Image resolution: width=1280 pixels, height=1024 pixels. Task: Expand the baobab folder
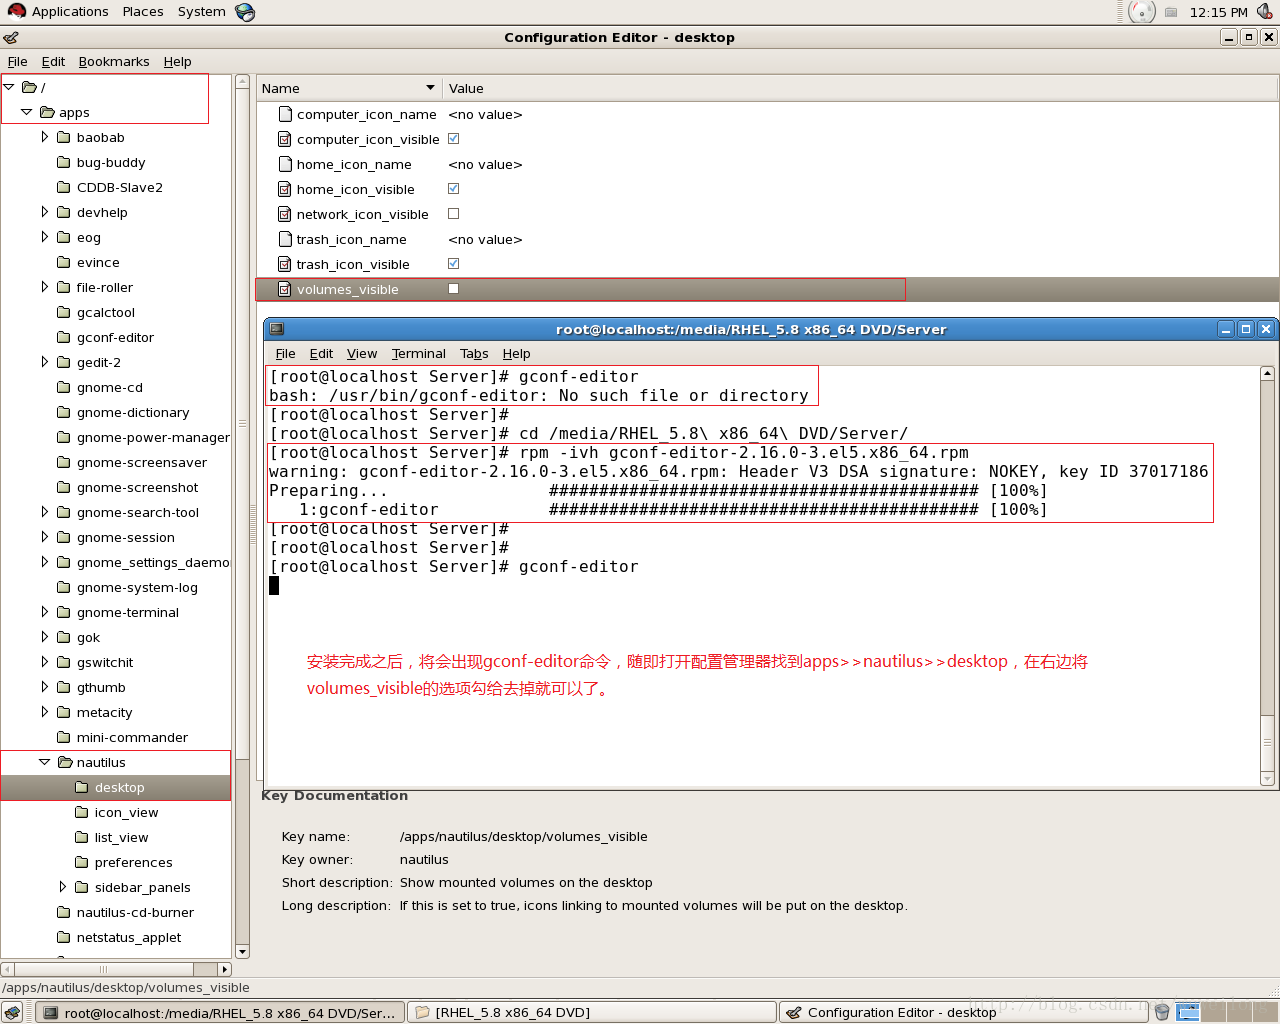(45, 137)
